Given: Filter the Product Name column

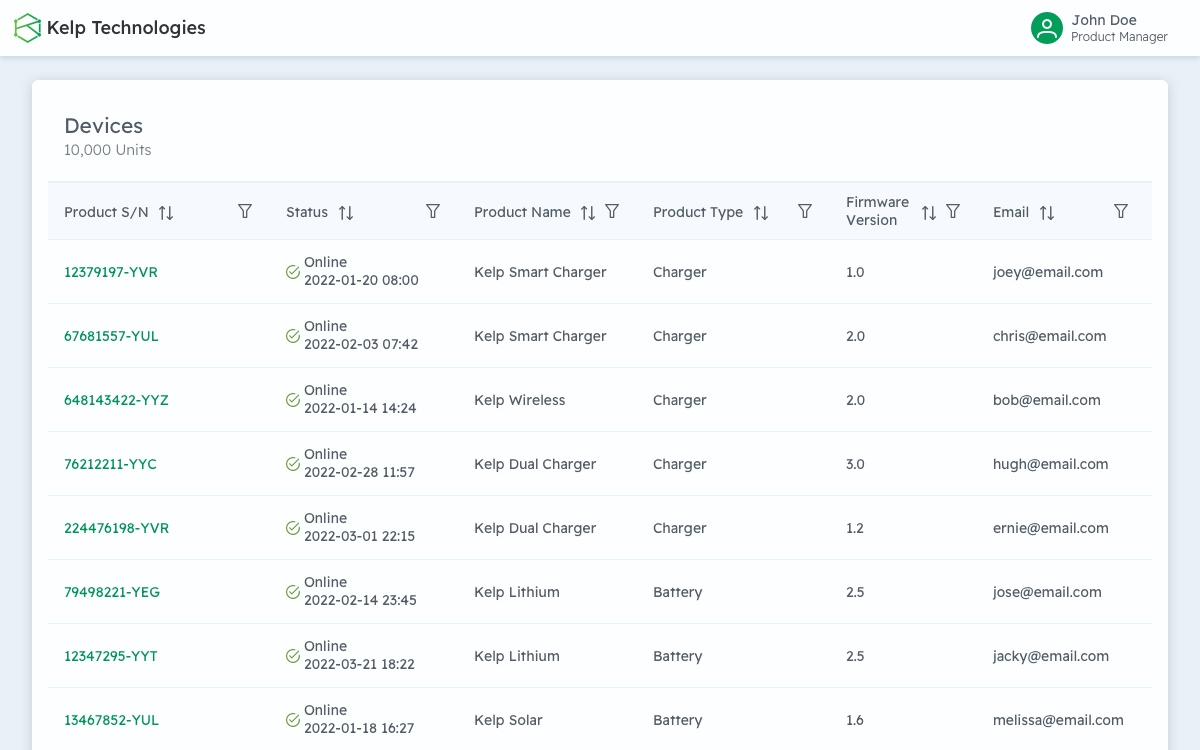Looking at the screenshot, I should [x=613, y=211].
